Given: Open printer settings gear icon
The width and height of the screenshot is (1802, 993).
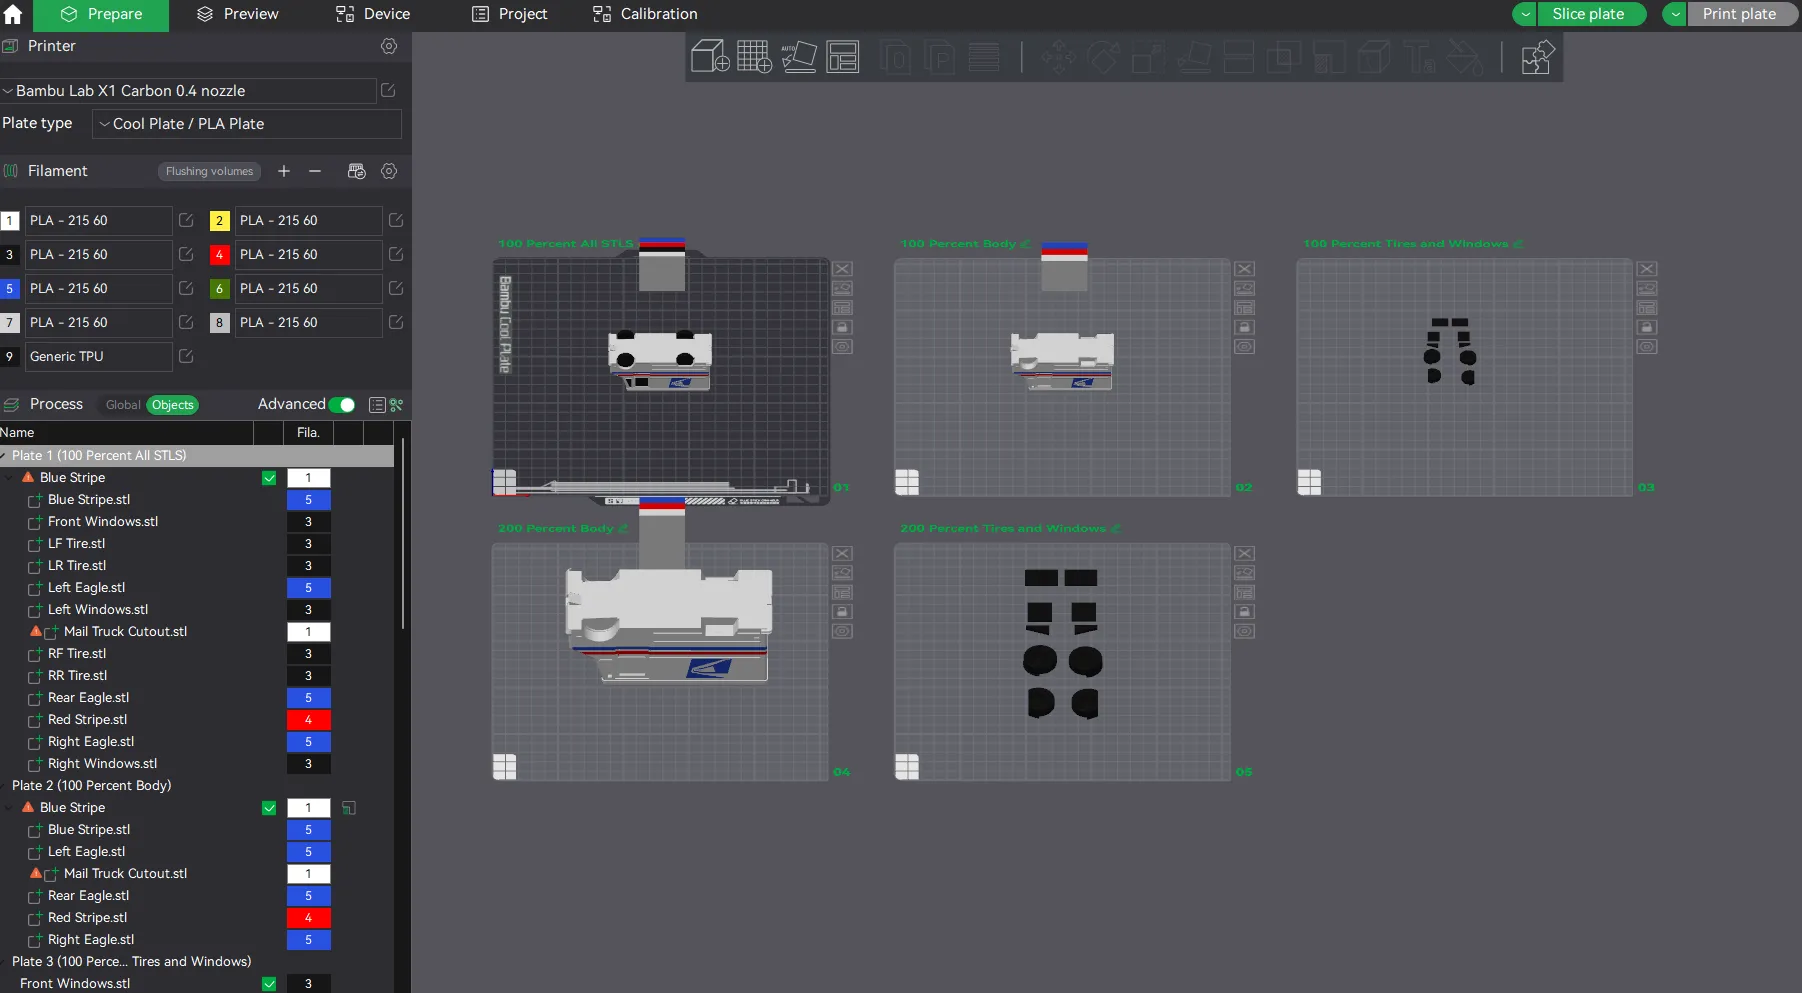Looking at the screenshot, I should click(x=389, y=46).
